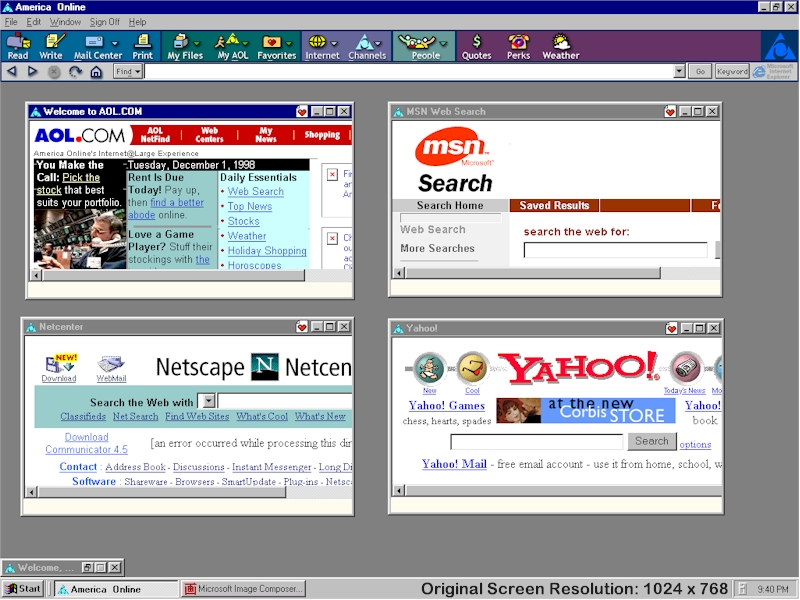Open the File menu

pyautogui.click(x=11, y=22)
